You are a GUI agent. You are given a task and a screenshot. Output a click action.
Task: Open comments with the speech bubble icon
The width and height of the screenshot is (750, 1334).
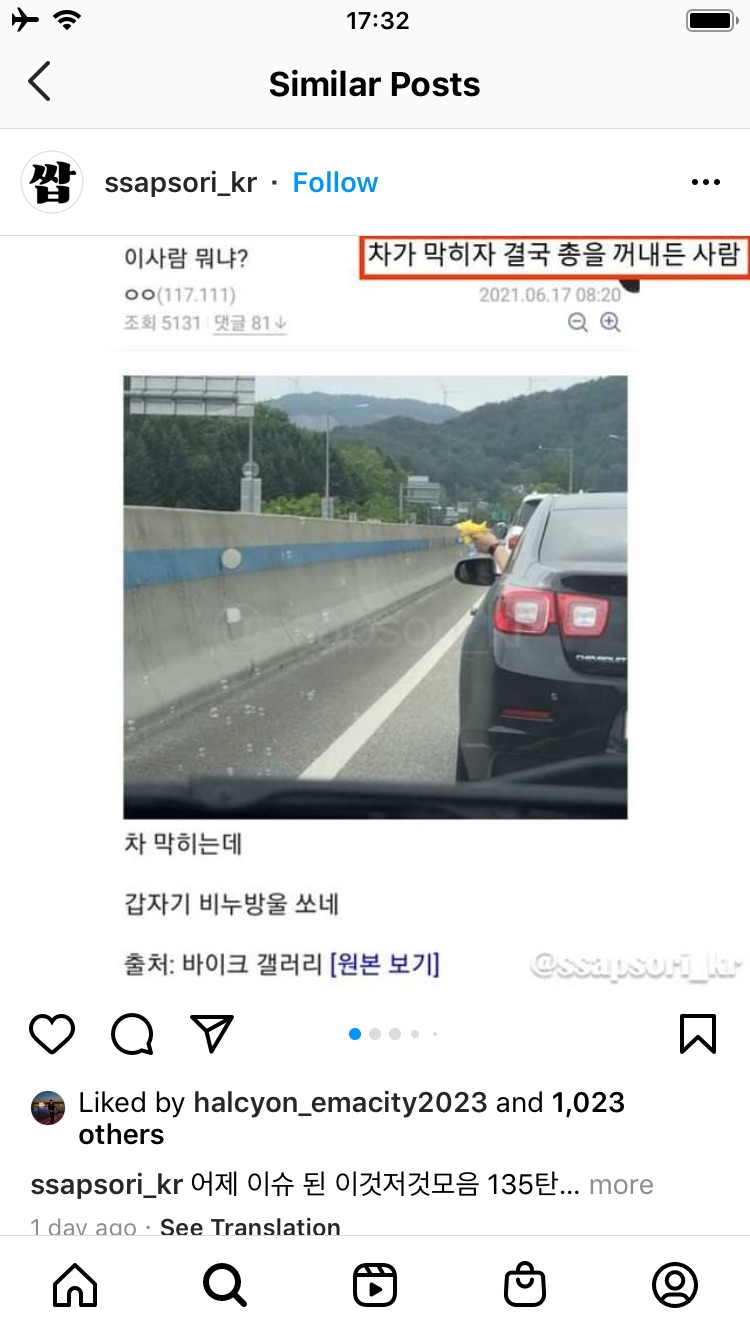pyautogui.click(x=132, y=1034)
